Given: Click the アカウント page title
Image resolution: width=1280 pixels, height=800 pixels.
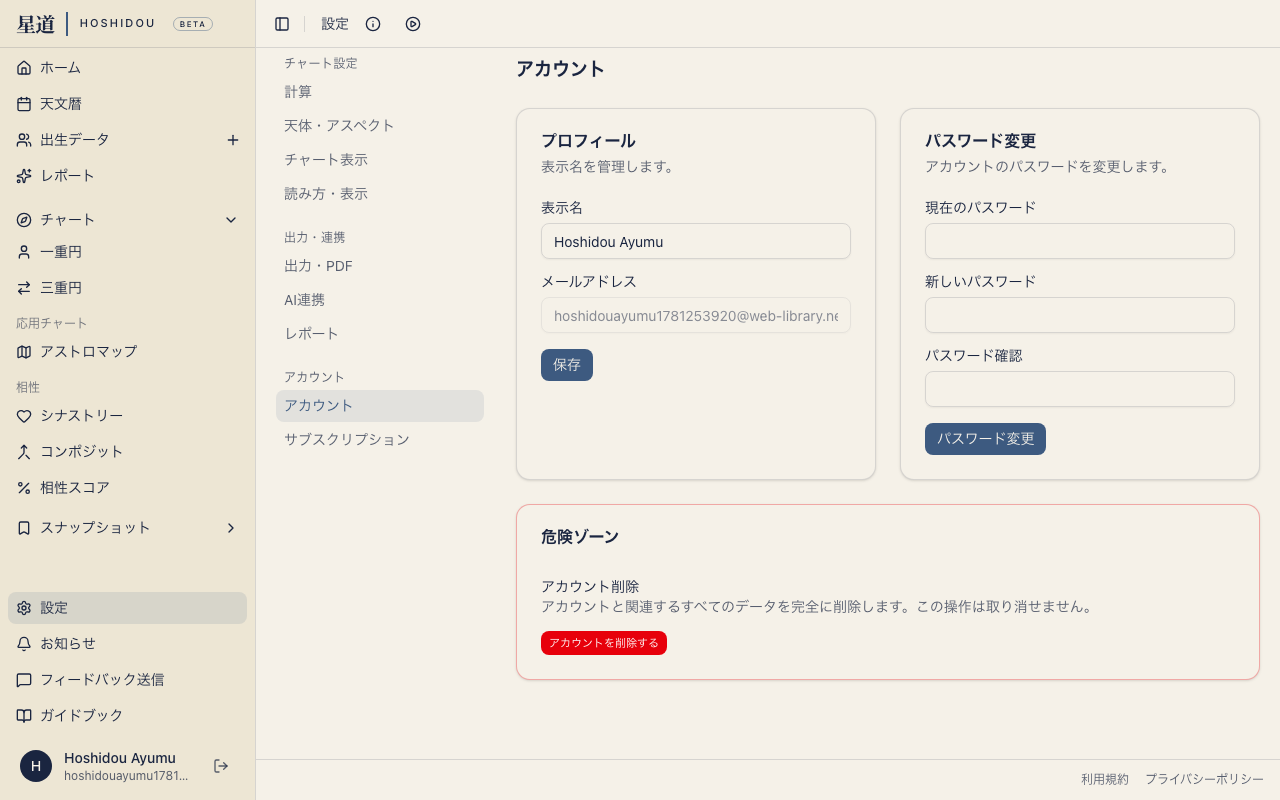Looking at the screenshot, I should [560, 69].
